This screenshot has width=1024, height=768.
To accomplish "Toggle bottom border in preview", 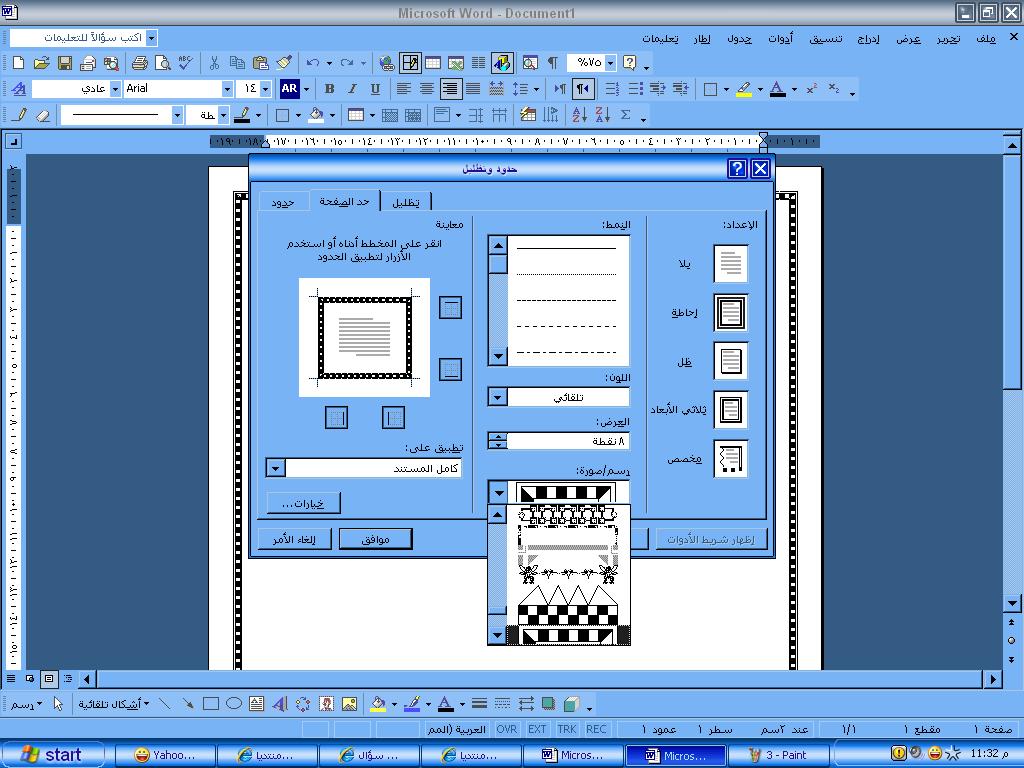I will click(451, 369).
